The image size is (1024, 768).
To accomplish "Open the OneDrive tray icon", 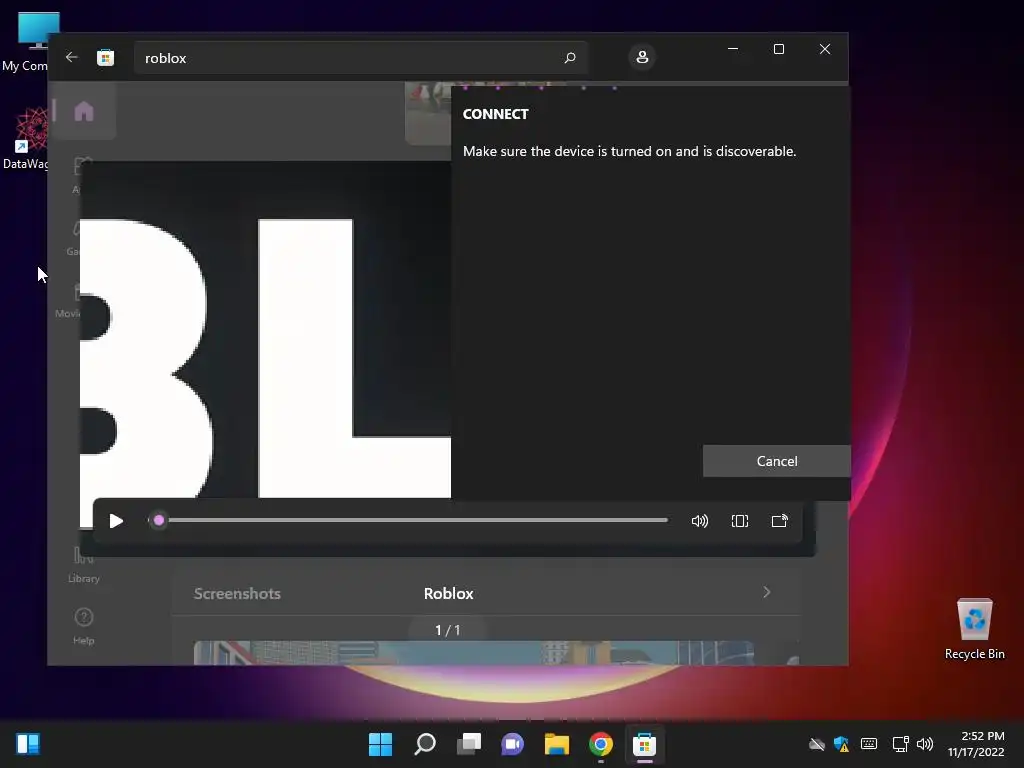I will point(817,744).
